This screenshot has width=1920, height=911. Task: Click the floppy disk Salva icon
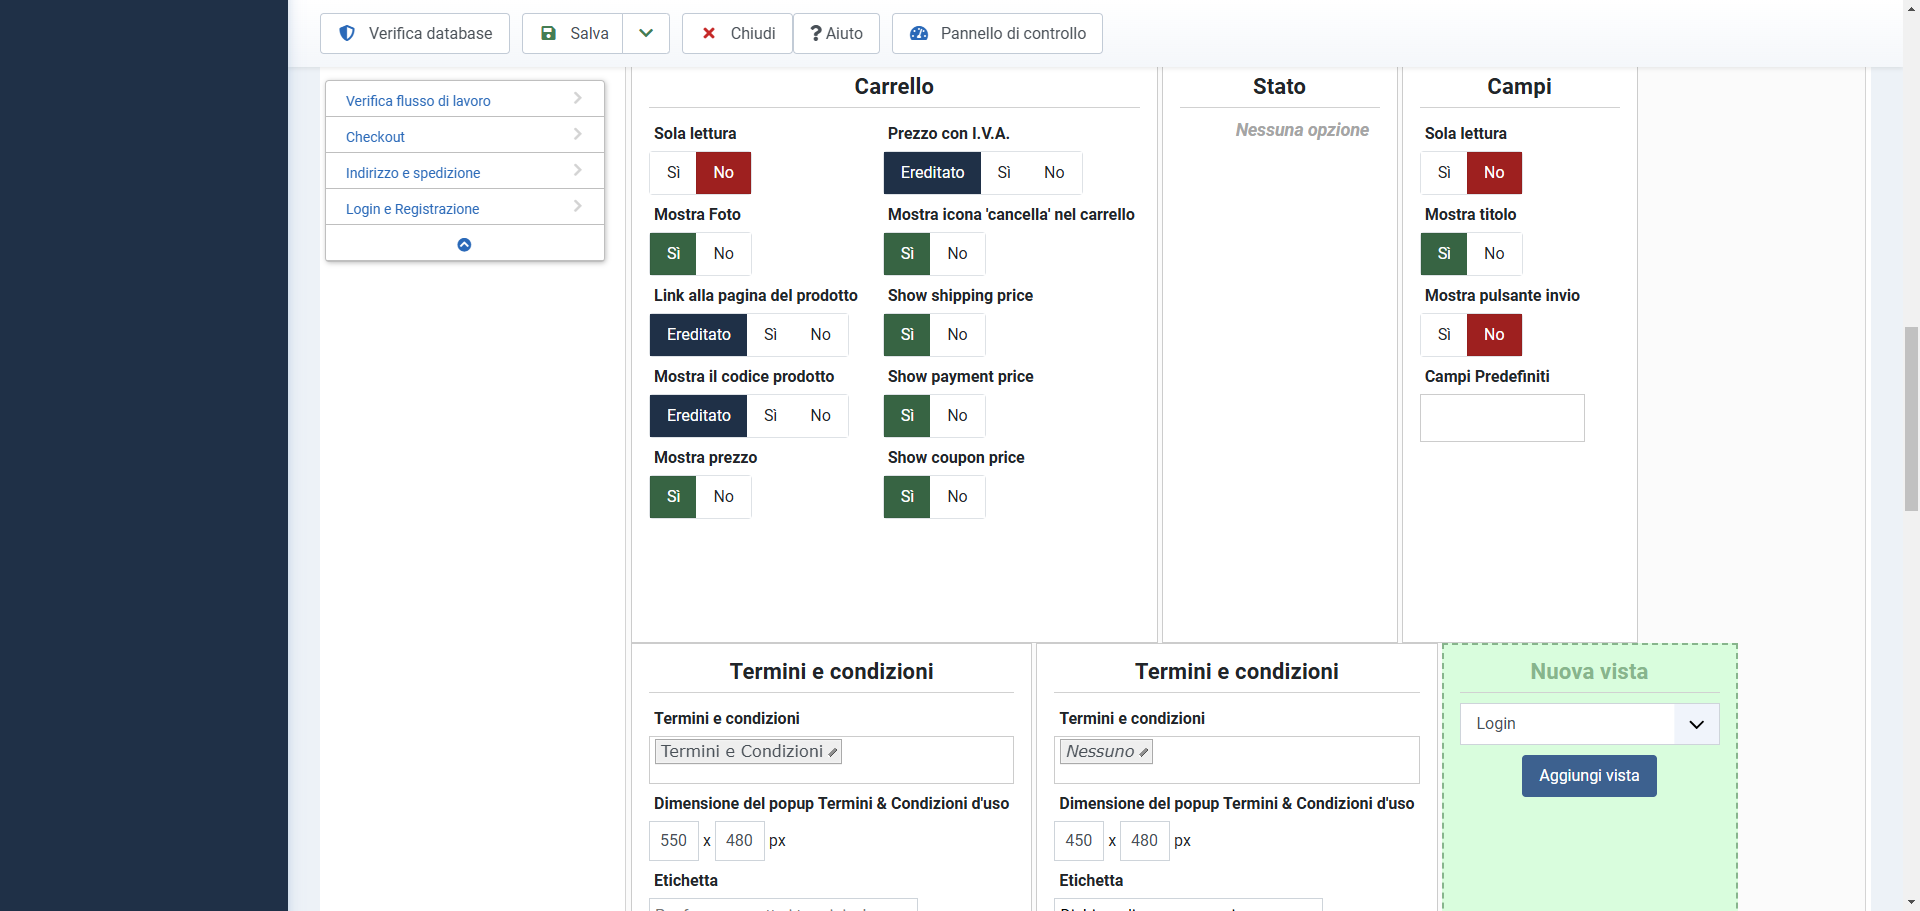(x=548, y=33)
